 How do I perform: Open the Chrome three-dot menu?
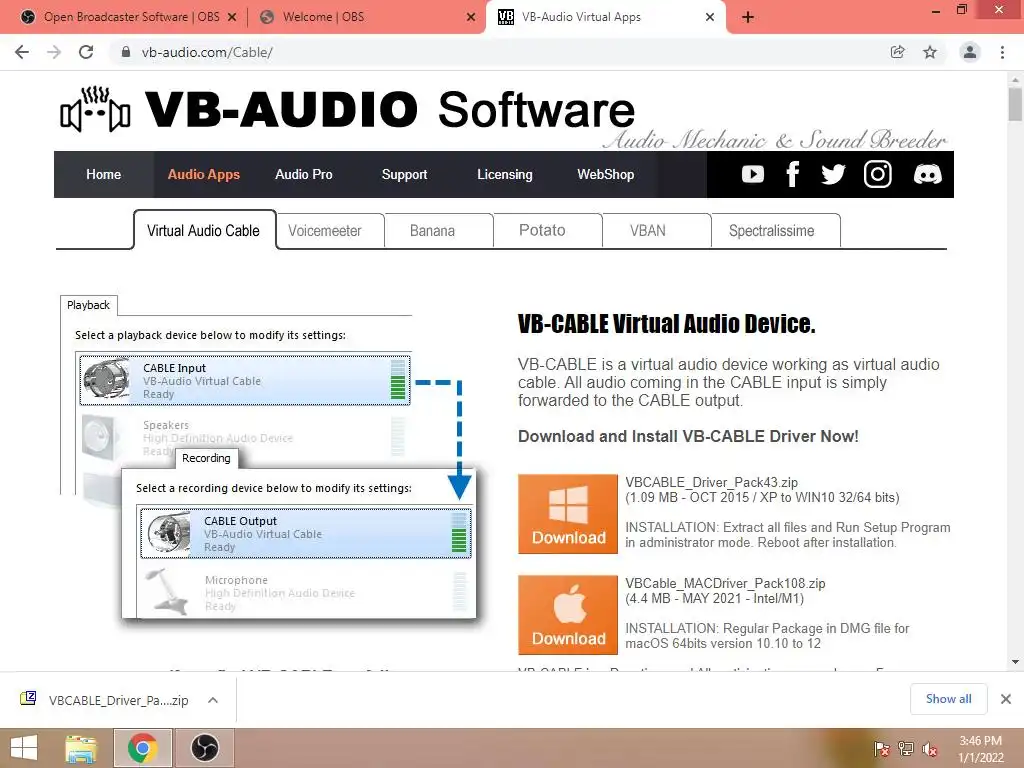click(1002, 52)
